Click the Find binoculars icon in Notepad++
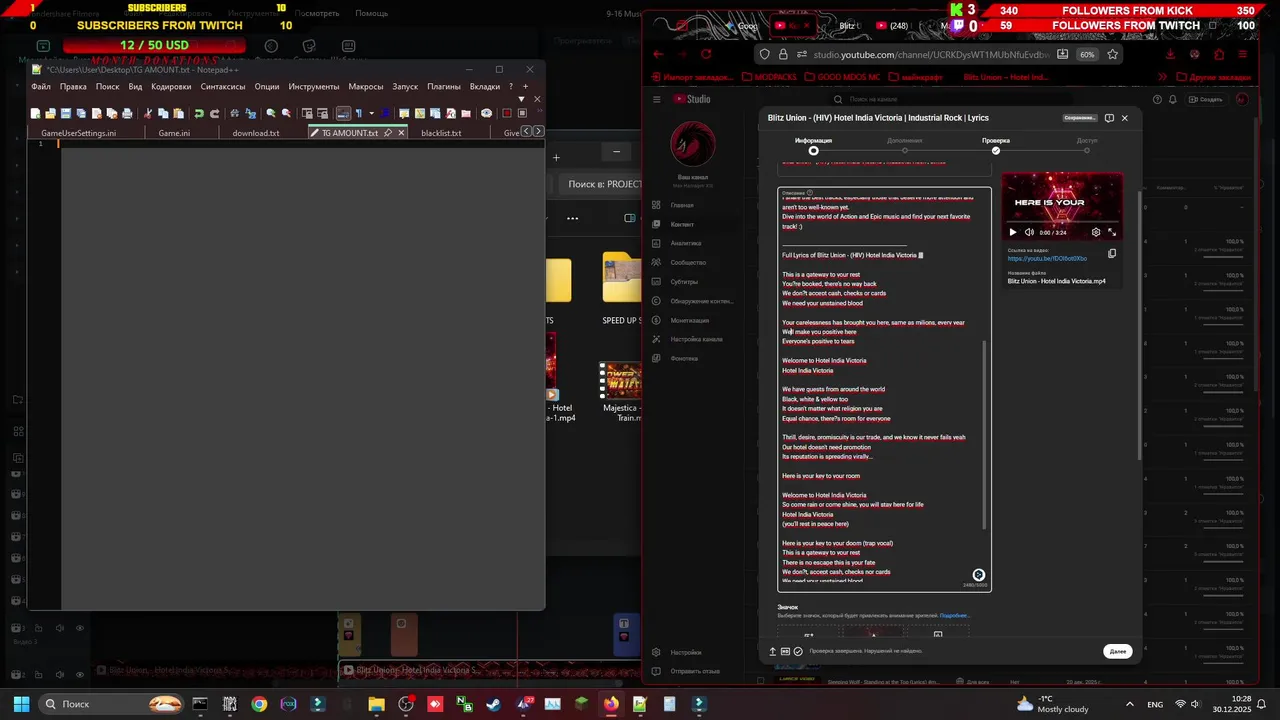 tap(236, 113)
